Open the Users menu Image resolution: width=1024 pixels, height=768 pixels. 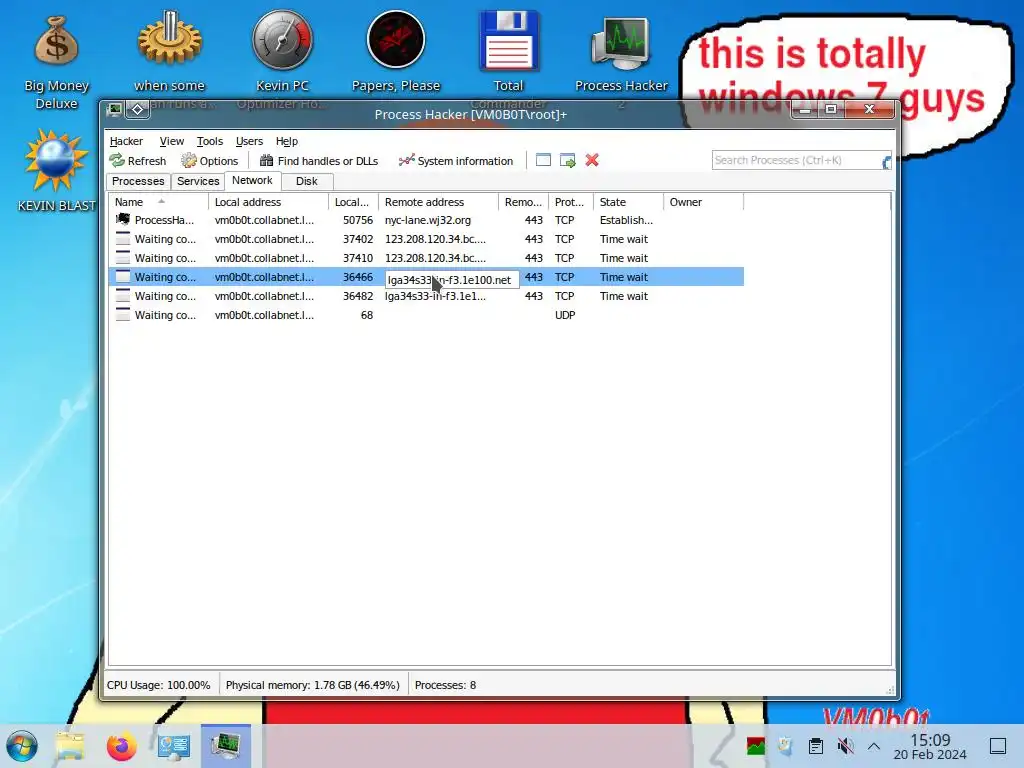coord(249,141)
